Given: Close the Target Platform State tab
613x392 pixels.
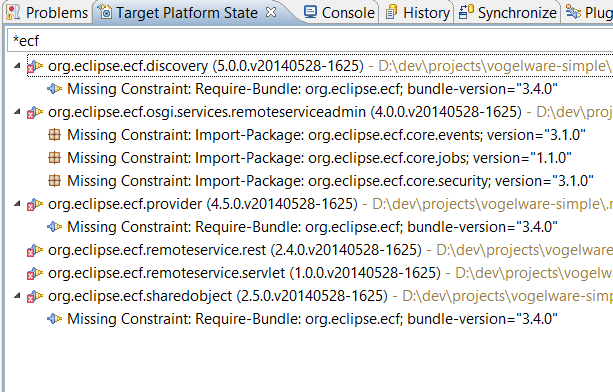Looking at the screenshot, I should pos(271,13).
